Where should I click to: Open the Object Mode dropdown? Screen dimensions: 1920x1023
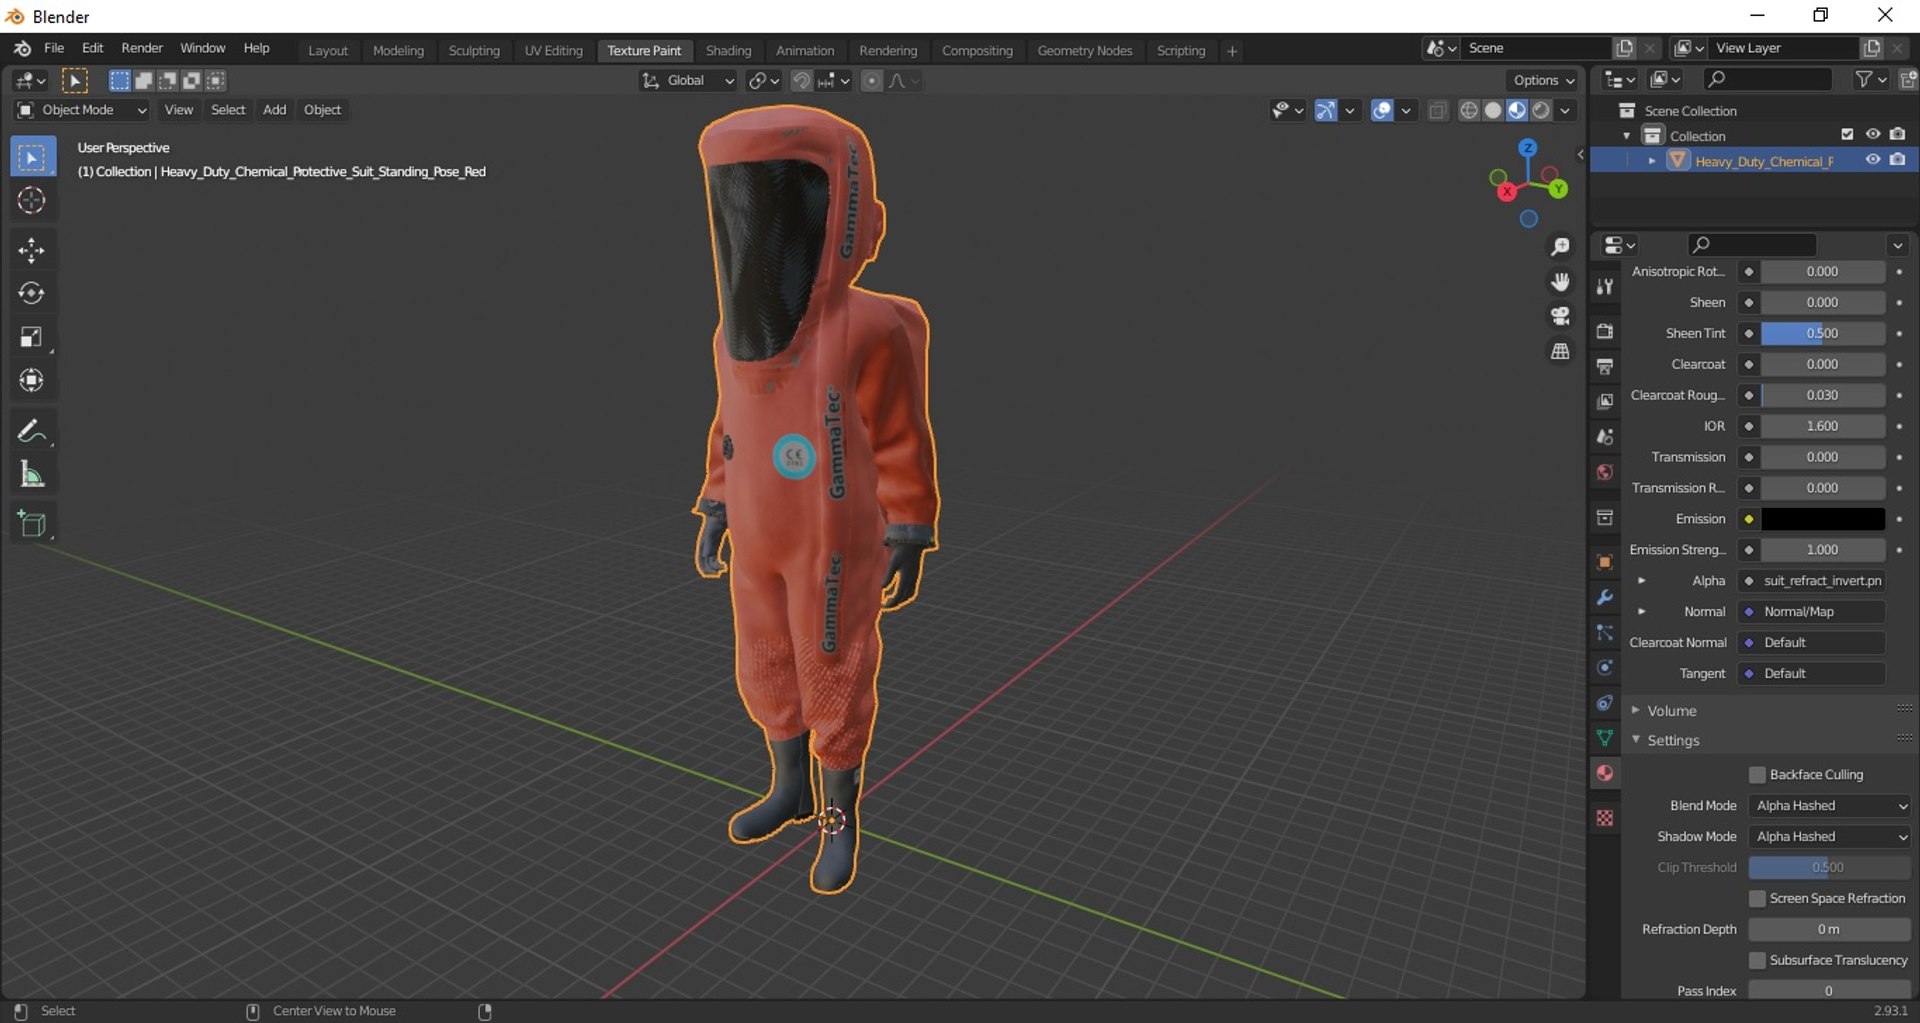(82, 110)
